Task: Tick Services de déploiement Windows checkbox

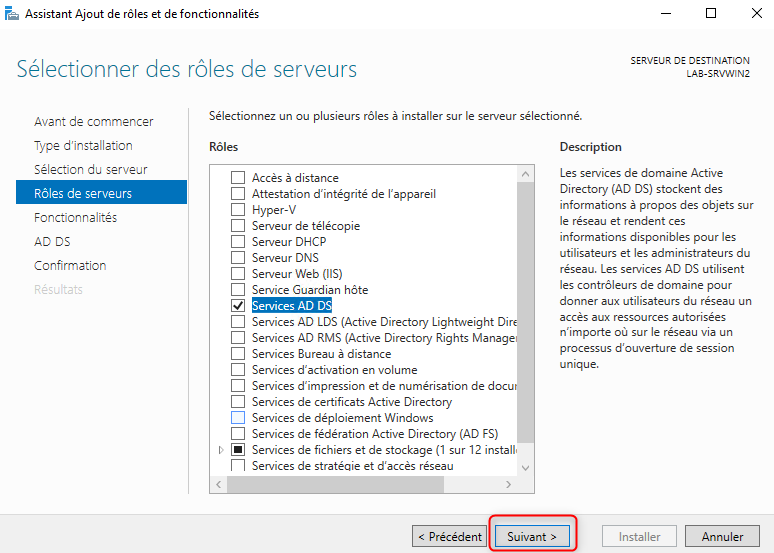Action: pos(238,418)
